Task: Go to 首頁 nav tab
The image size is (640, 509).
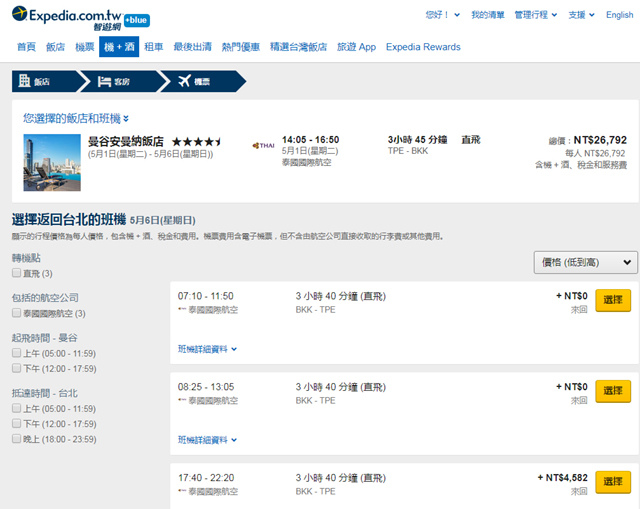Action: (26, 47)
